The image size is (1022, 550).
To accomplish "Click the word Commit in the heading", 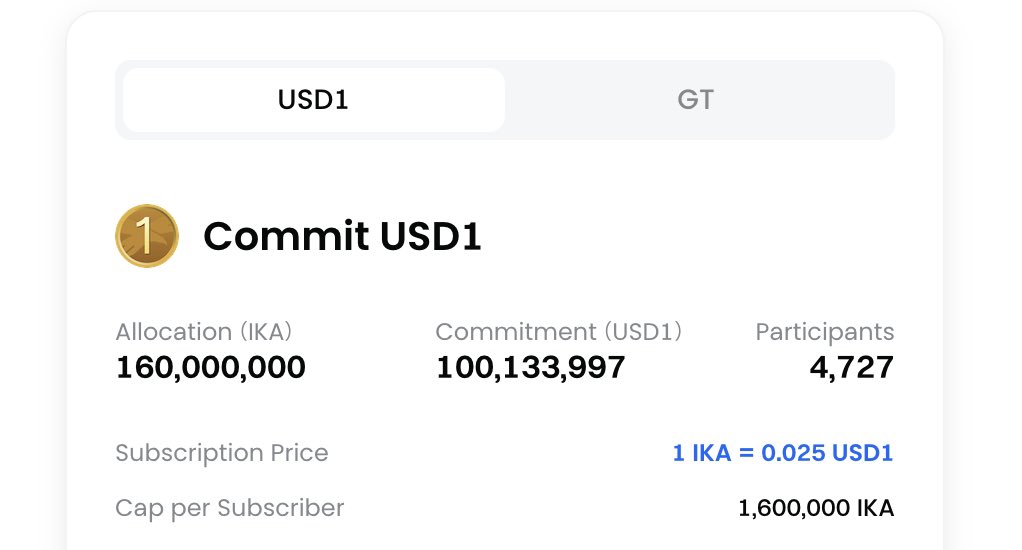I will [x=286, y=236].
